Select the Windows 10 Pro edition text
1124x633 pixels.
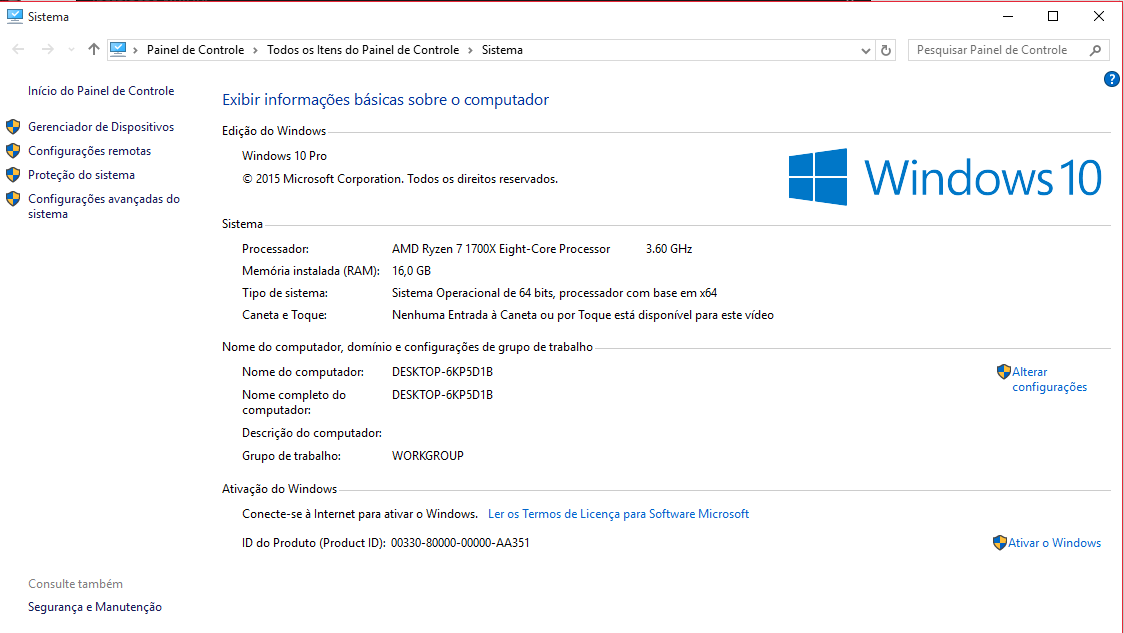(285, 156)
